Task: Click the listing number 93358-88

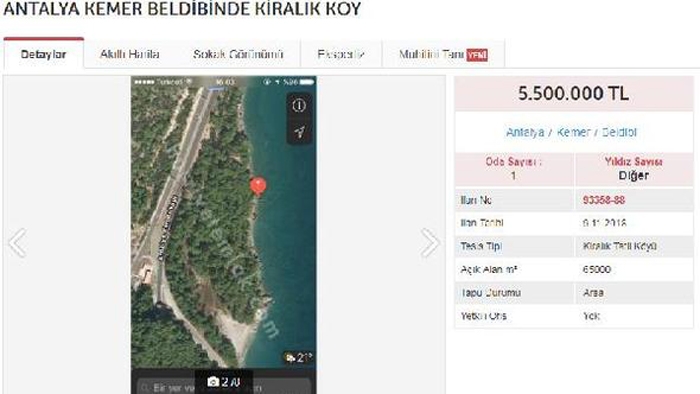Action: [604, 200]
